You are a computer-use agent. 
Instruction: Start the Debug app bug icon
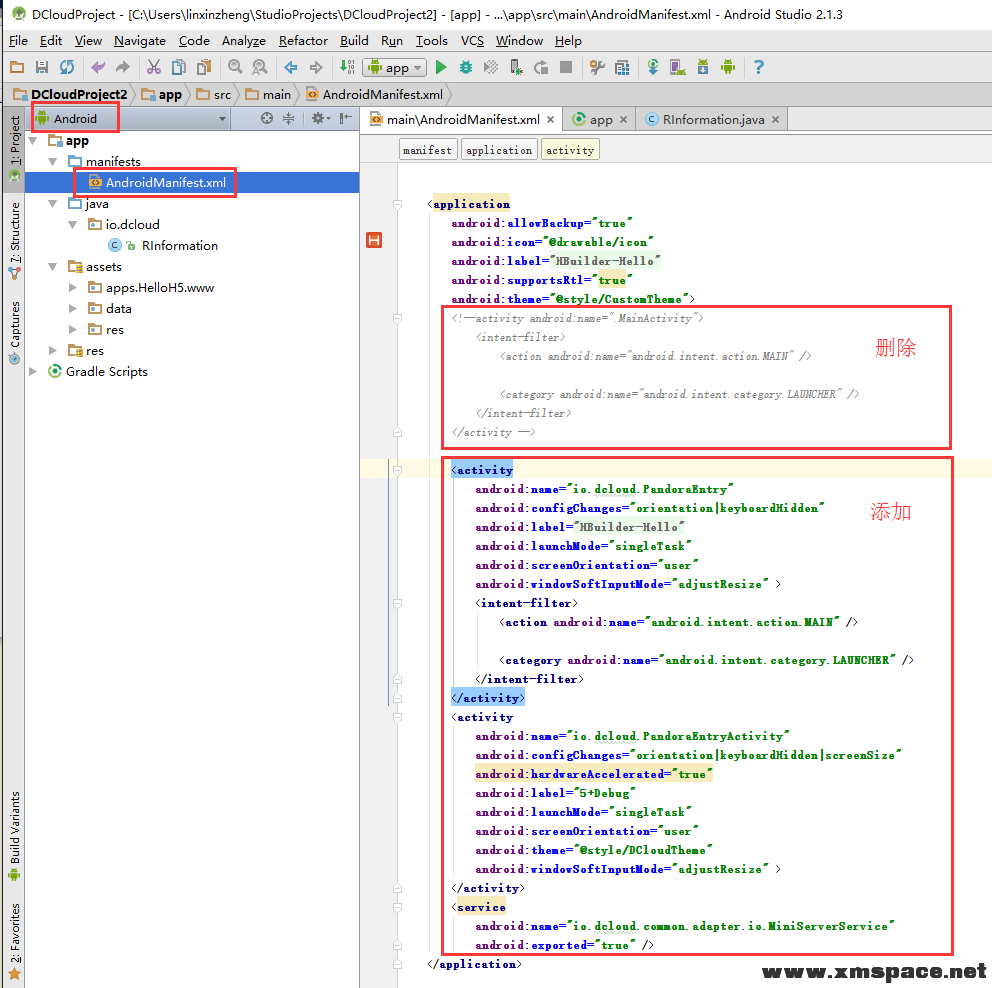coord(466,67)
